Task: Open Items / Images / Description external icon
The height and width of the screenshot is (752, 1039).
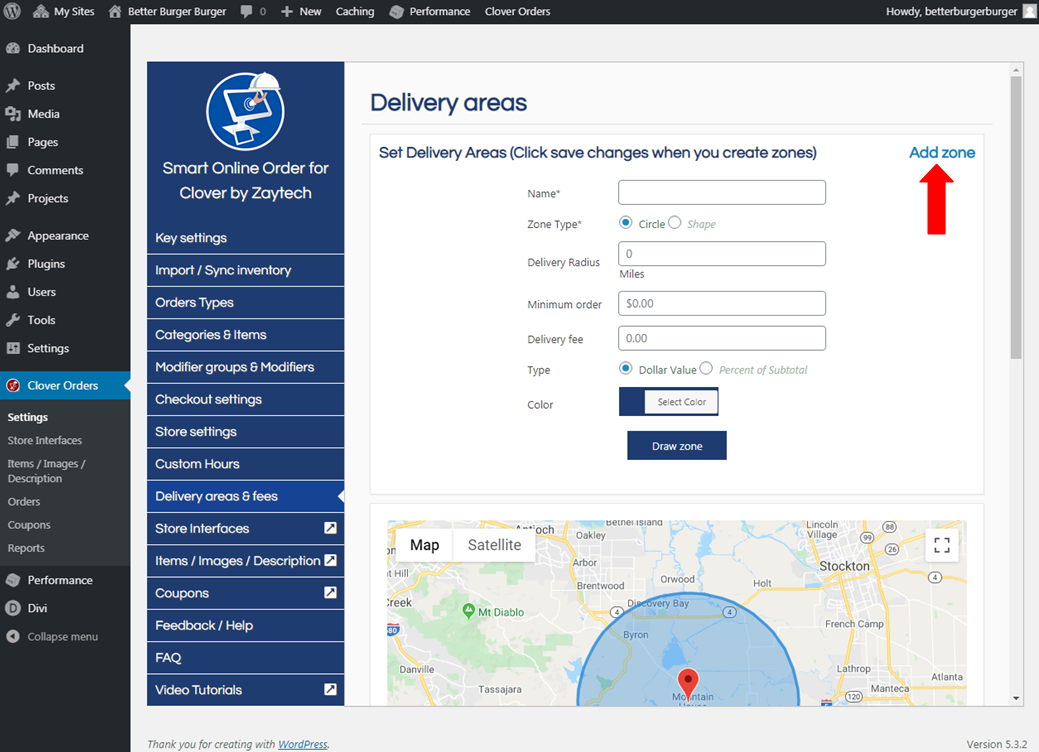Action: pyautogui.click(x=330, y=560)
